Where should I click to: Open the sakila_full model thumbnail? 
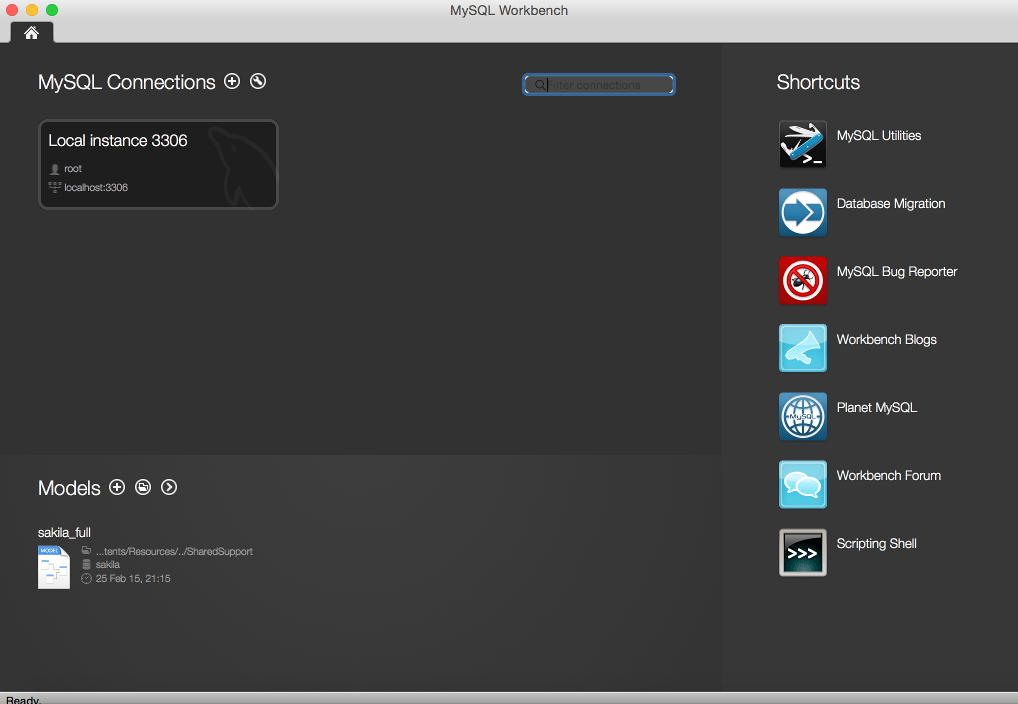53,565
